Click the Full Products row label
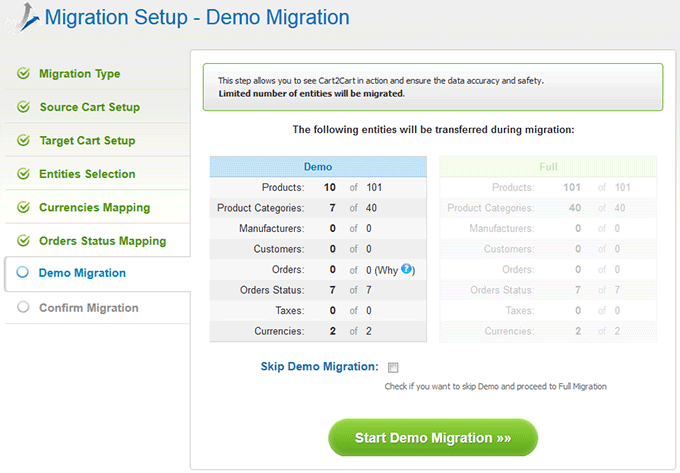The height and width of the screenshot is (473, 680). (x=513, y=187)
